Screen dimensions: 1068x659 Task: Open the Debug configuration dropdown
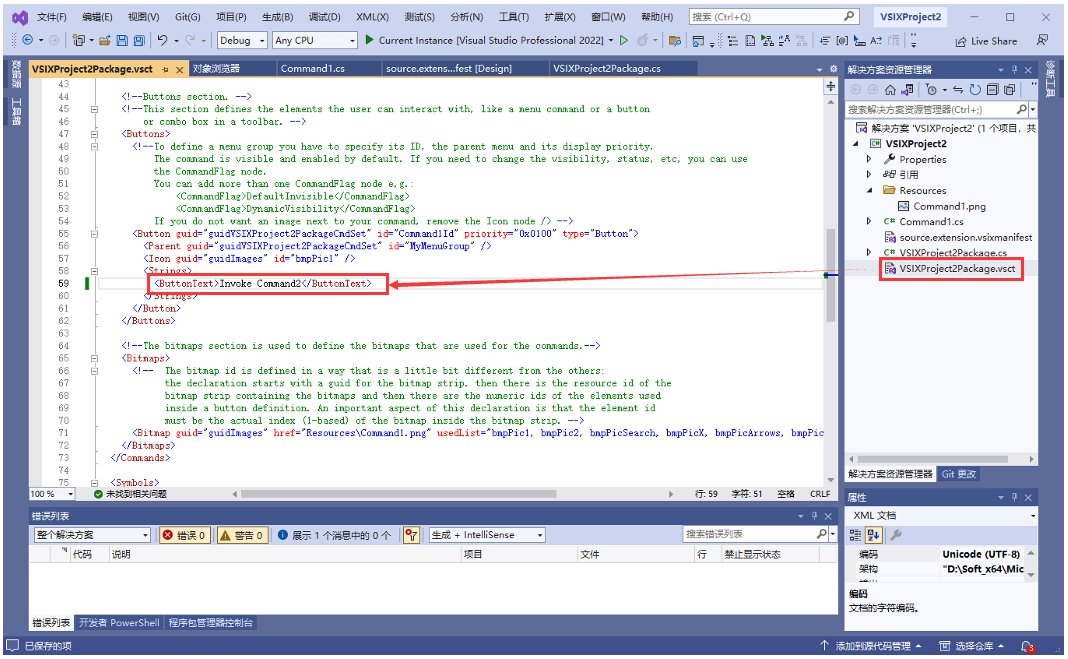[242, 41]
